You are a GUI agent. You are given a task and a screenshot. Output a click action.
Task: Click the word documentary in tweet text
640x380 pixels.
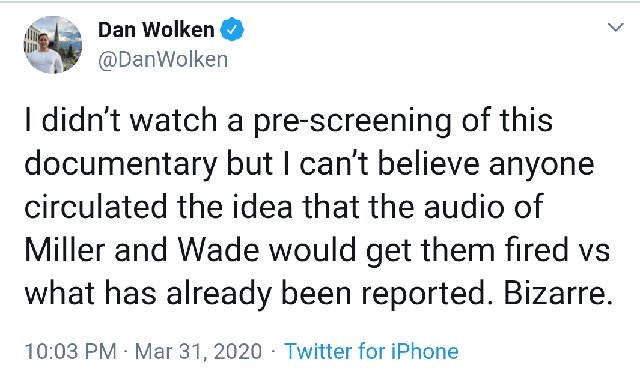point(121,164)
